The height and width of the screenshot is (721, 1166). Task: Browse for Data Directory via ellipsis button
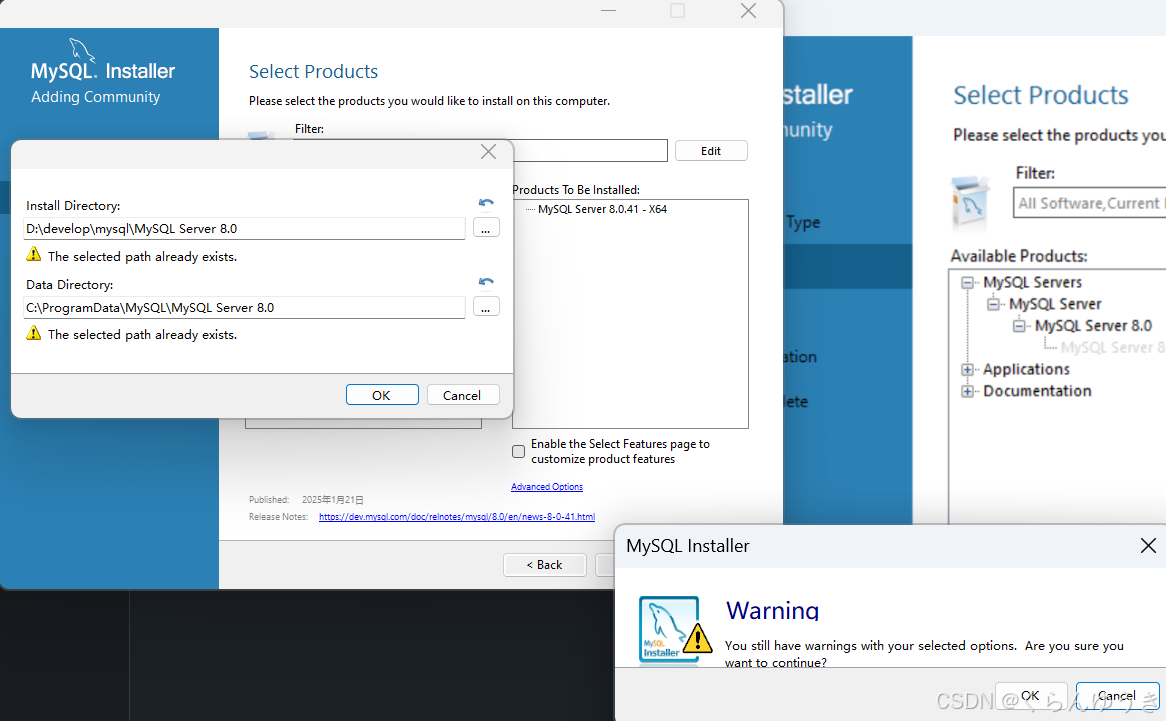tap(486, 307)
